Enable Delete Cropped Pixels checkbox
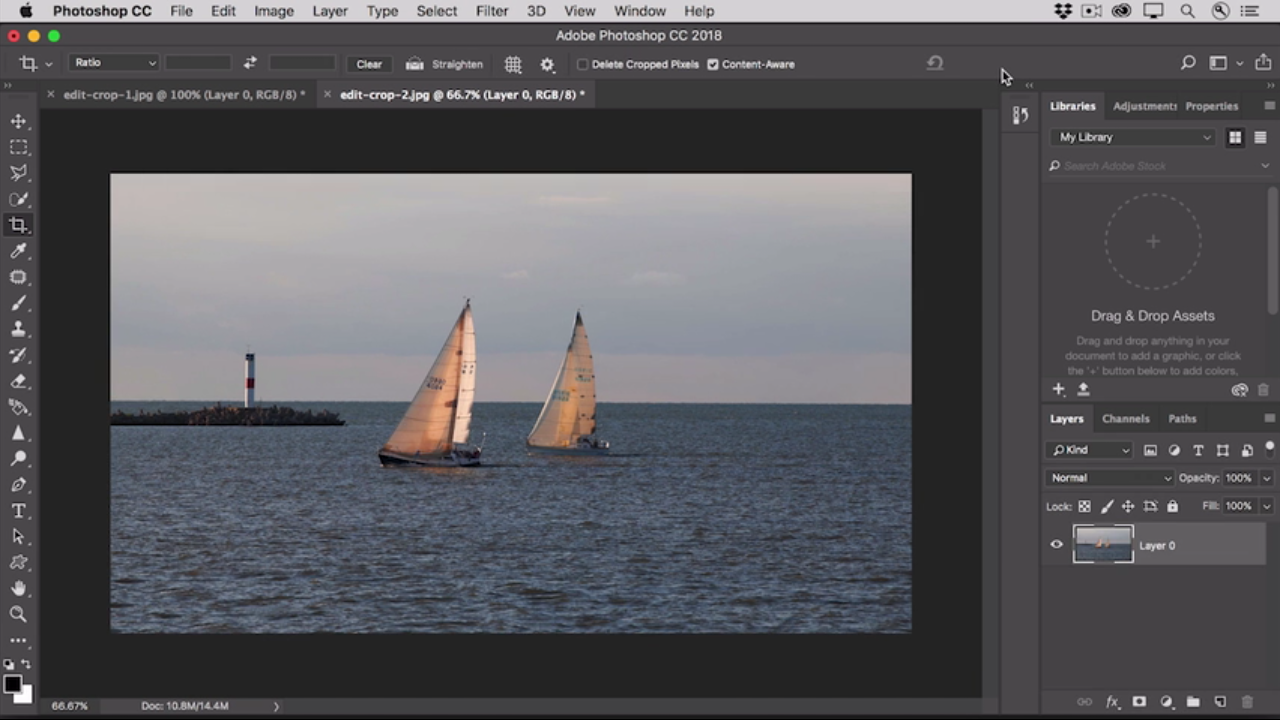Image resolution: width=1280 pixels, height=720 pixels. click(x=583, y=64)
